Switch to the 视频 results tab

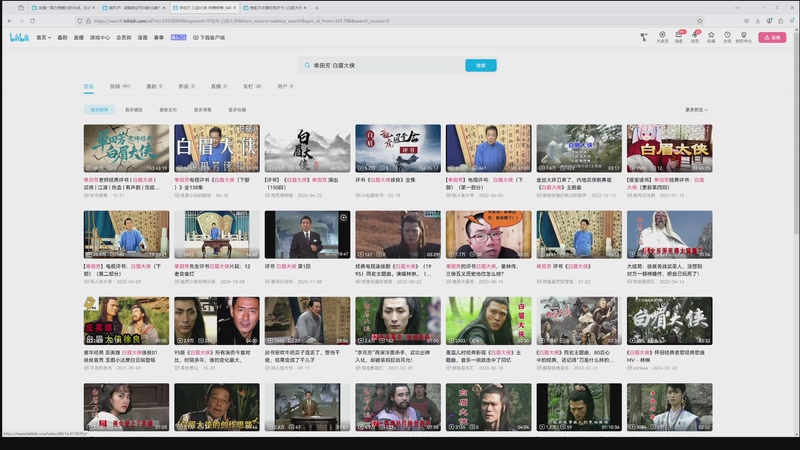pos(120,87)
